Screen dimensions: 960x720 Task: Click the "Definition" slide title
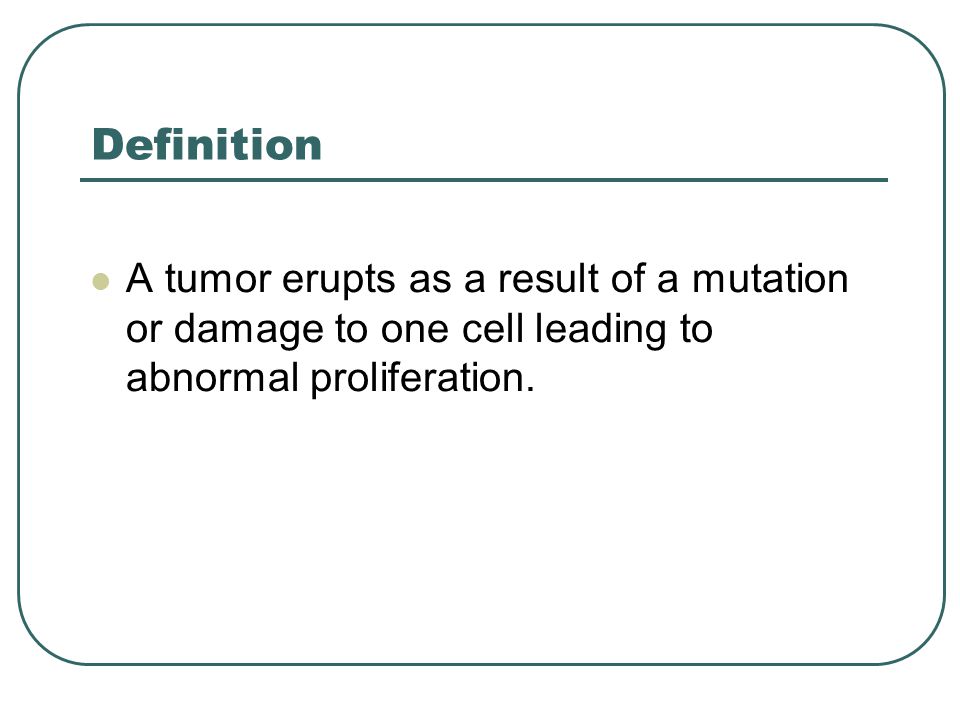(x=207, y=145)
